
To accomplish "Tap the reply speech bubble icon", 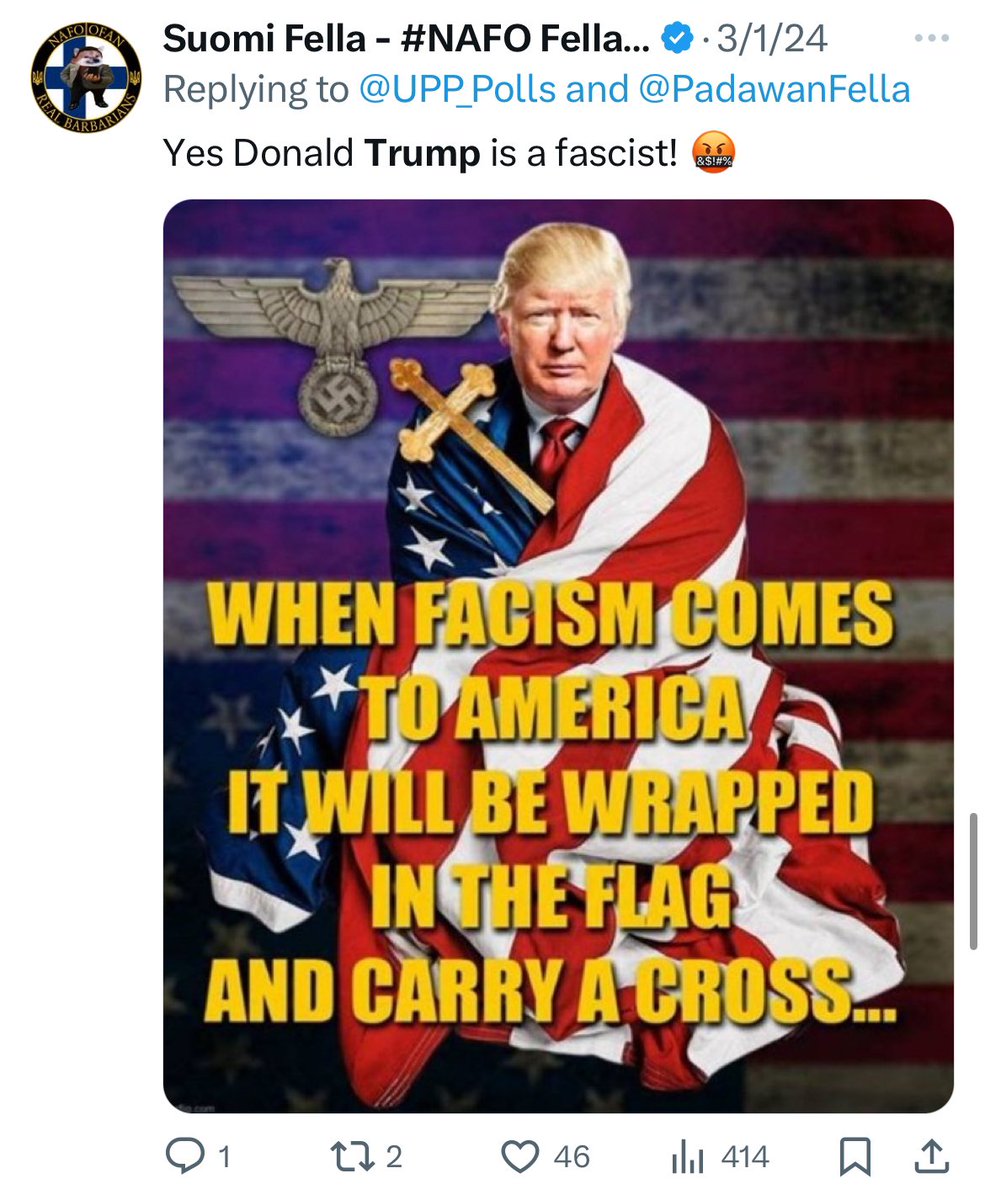I will pos(186,1158).
